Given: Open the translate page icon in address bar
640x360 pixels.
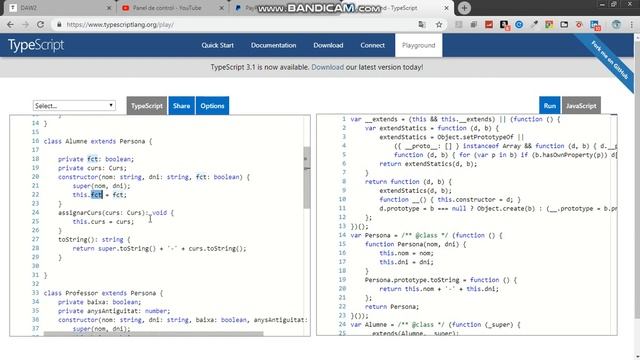Looking at the screenshot, I should coord(422,24).
